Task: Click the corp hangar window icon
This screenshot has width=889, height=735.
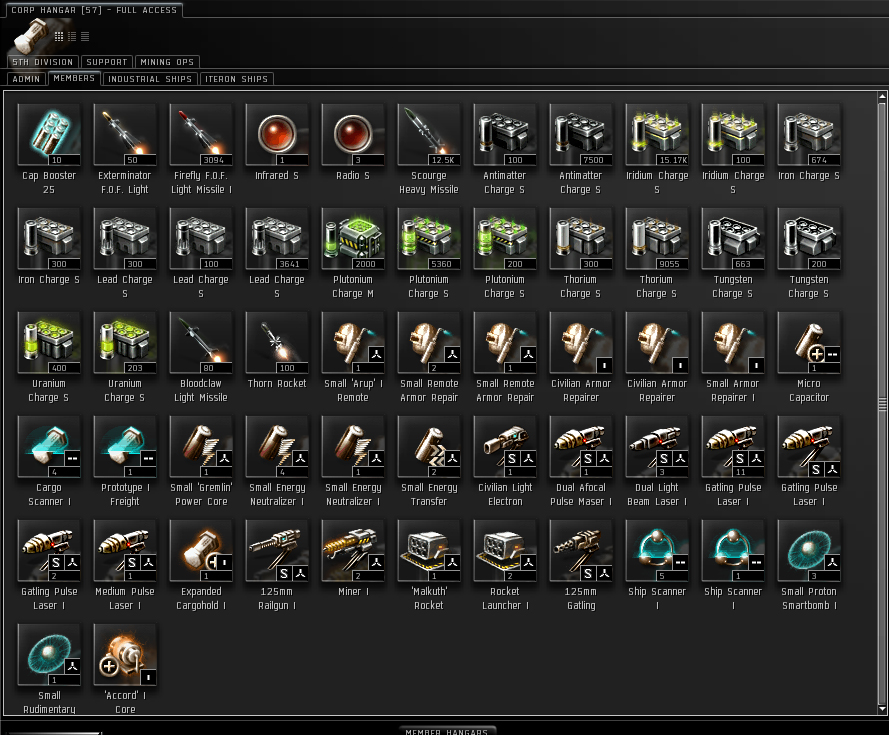Action: click(31, 35)
